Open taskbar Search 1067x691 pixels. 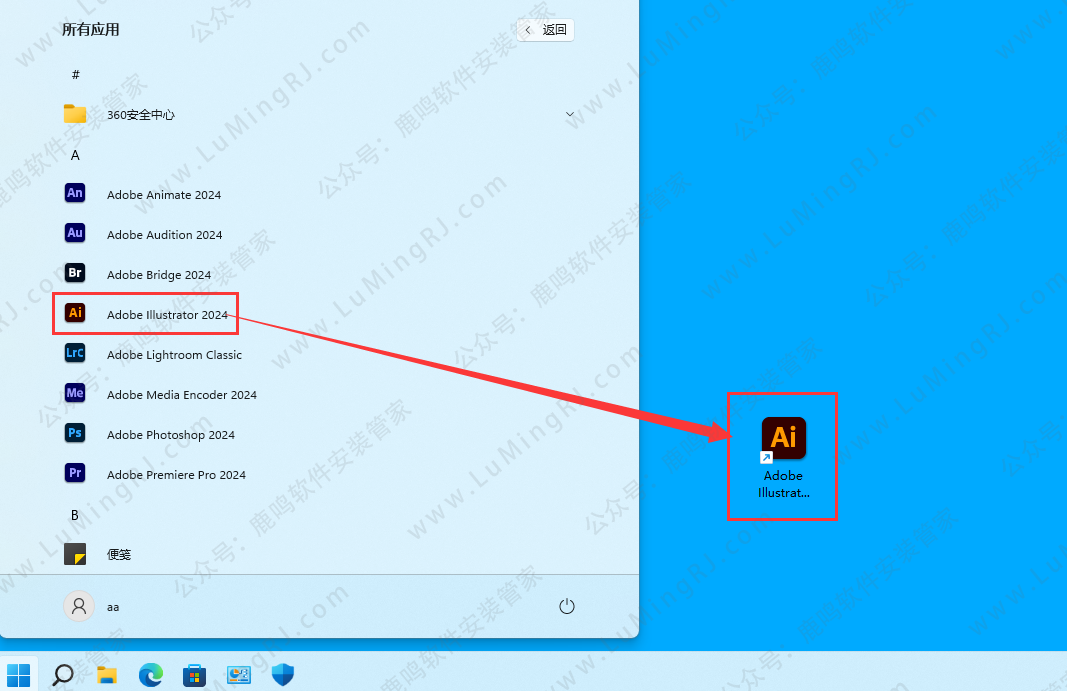pyautogui.click(x=63, y=675)
